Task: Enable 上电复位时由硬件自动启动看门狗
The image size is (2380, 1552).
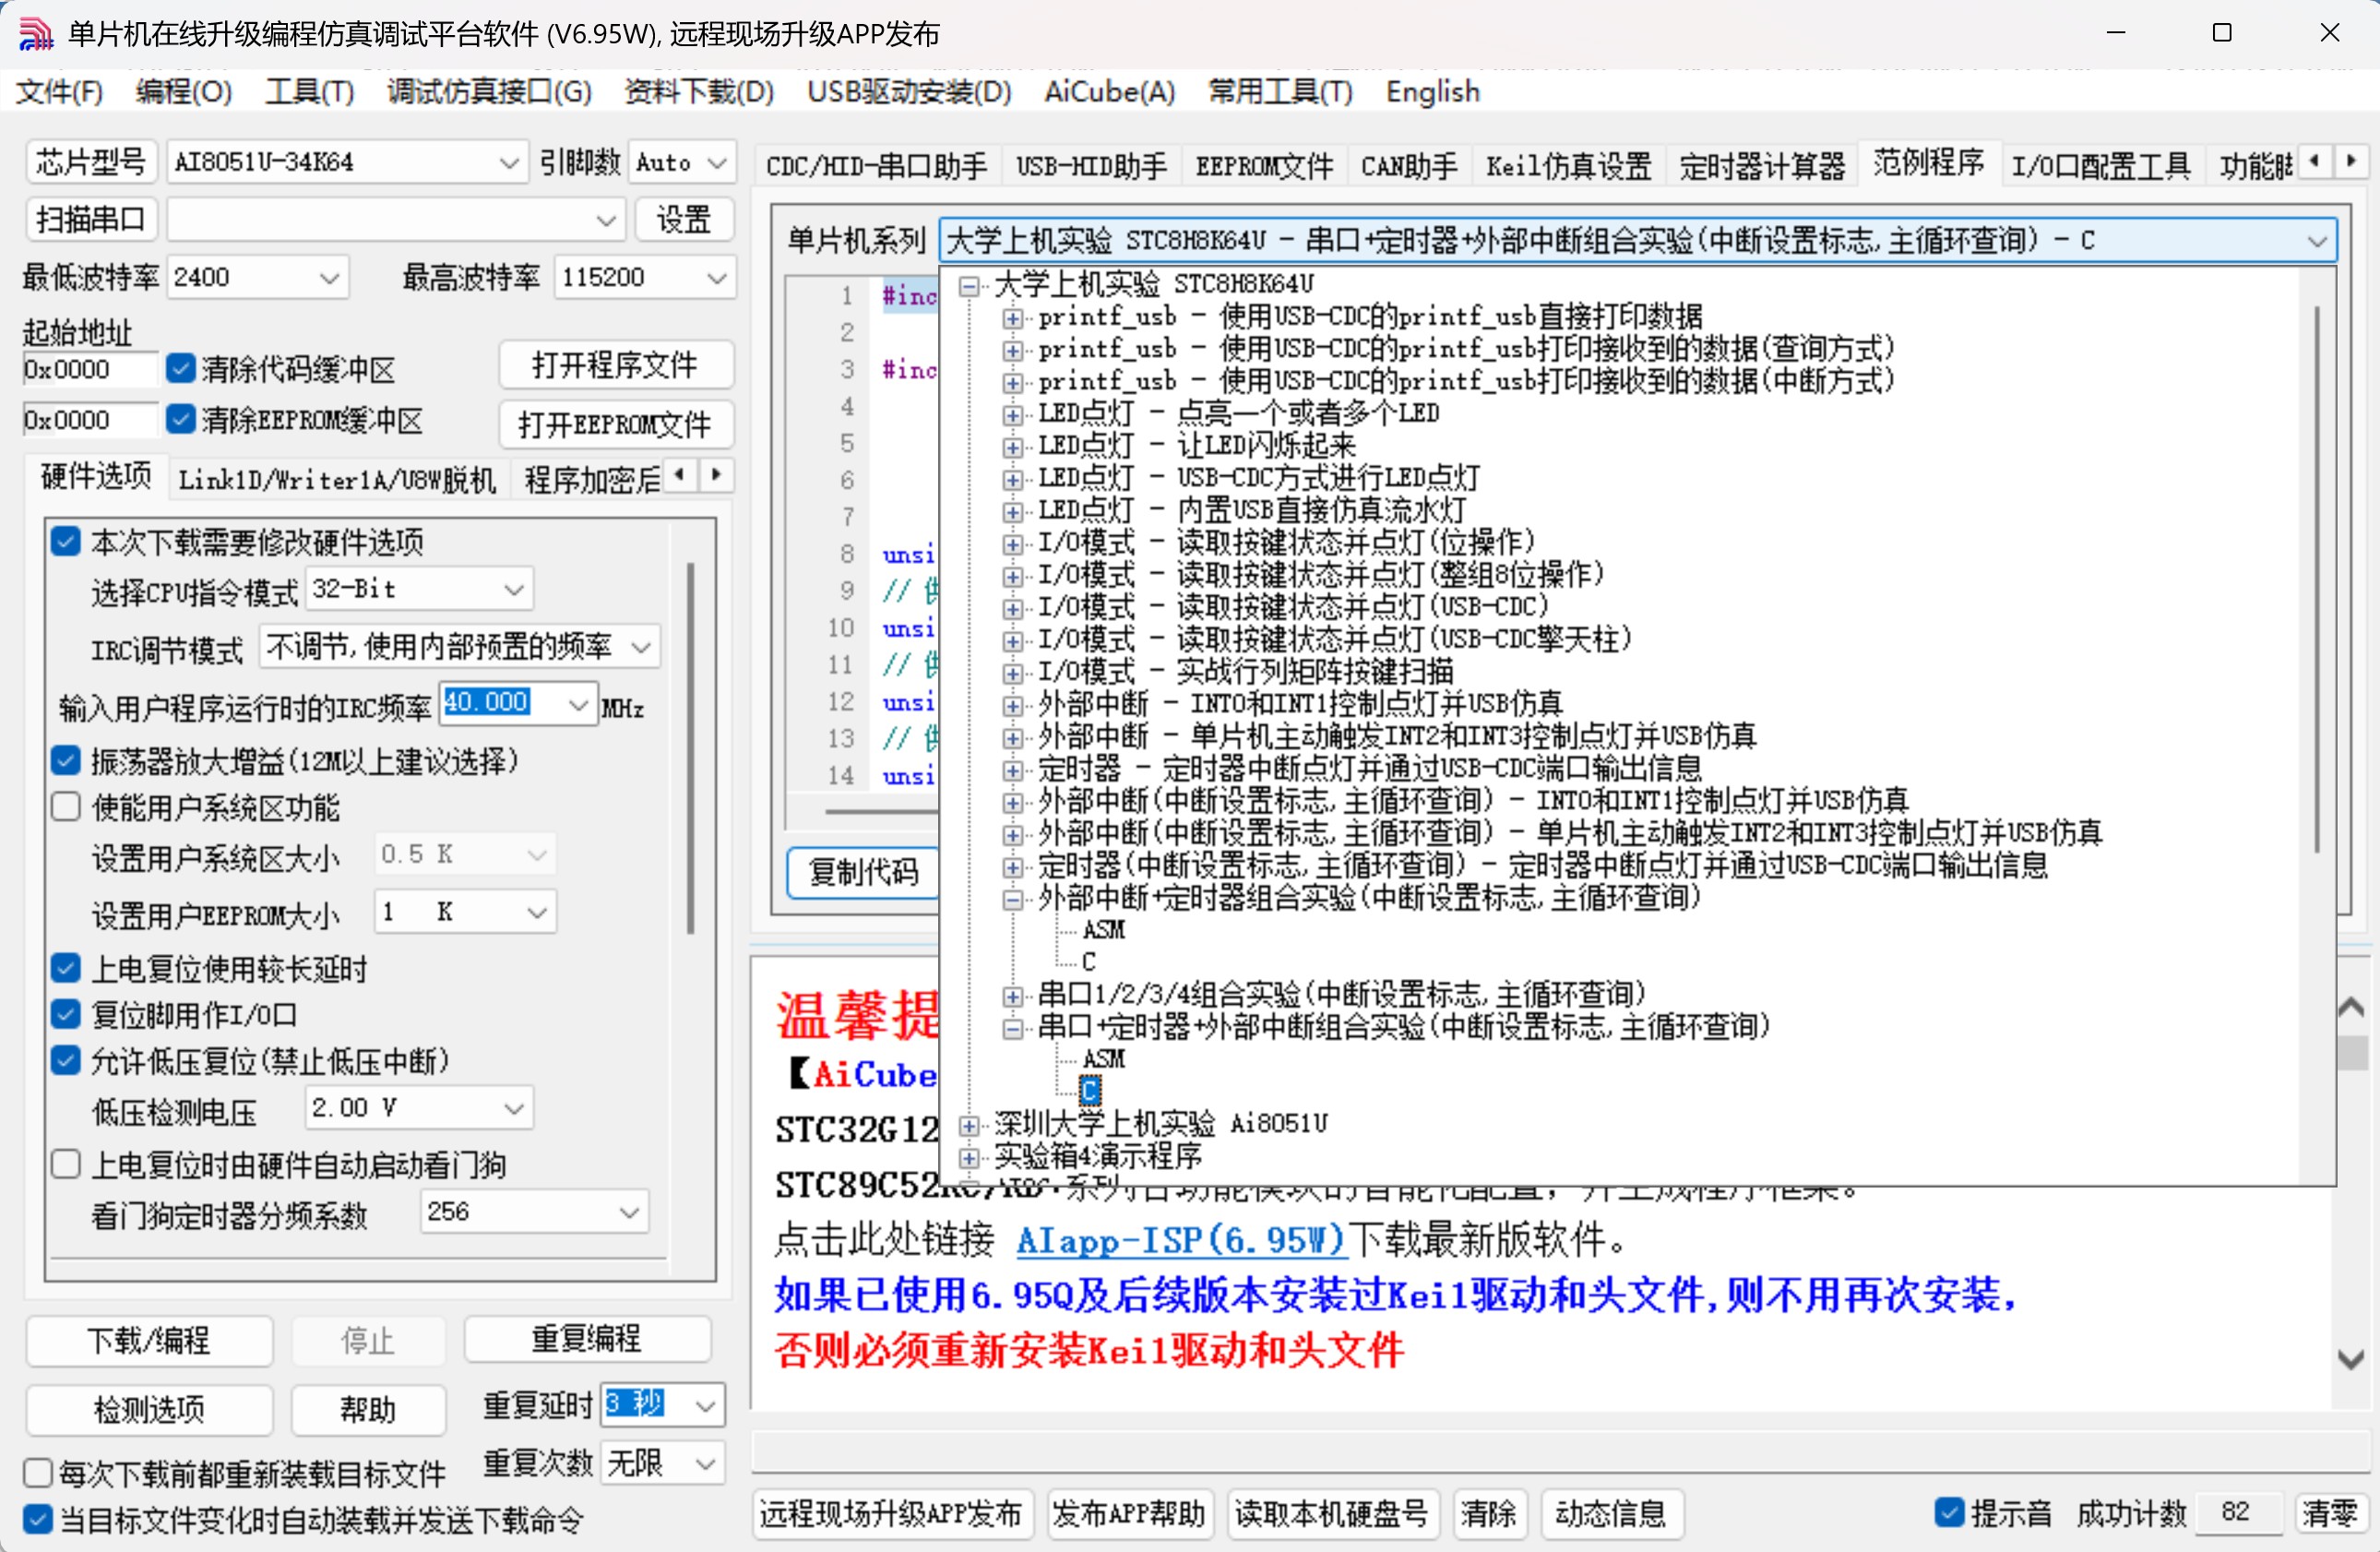Action: click(66, 1164)
